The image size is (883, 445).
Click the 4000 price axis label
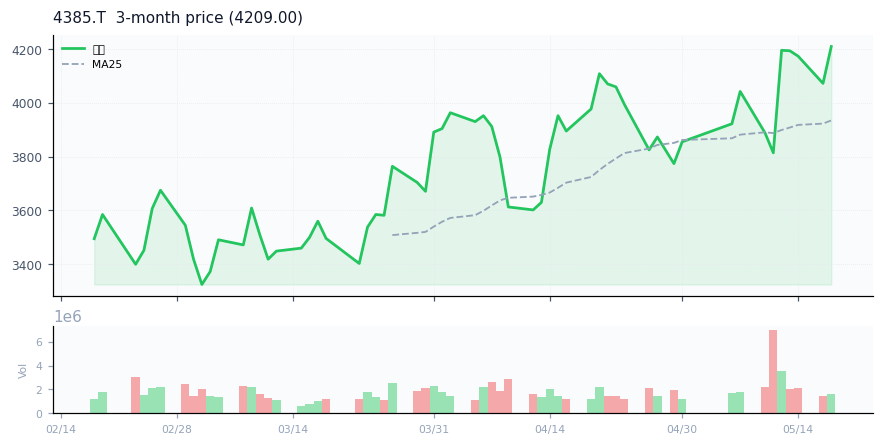coord(27,104)
